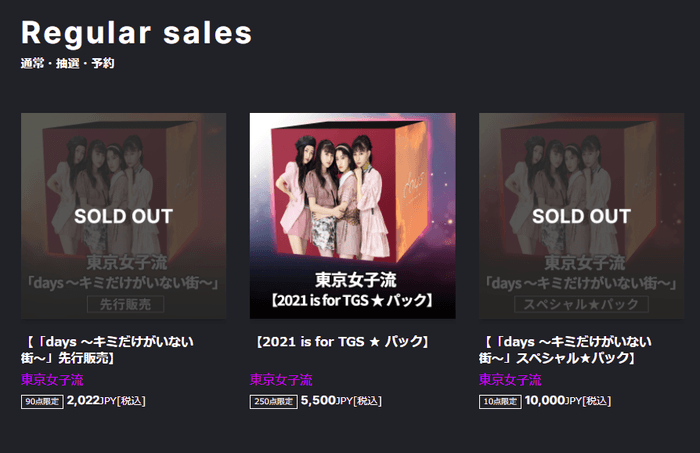The image size is (700, 453).
Task: Click the 東京女子流 caption inside the TGS pack image
Action: (x=352, y=277)
